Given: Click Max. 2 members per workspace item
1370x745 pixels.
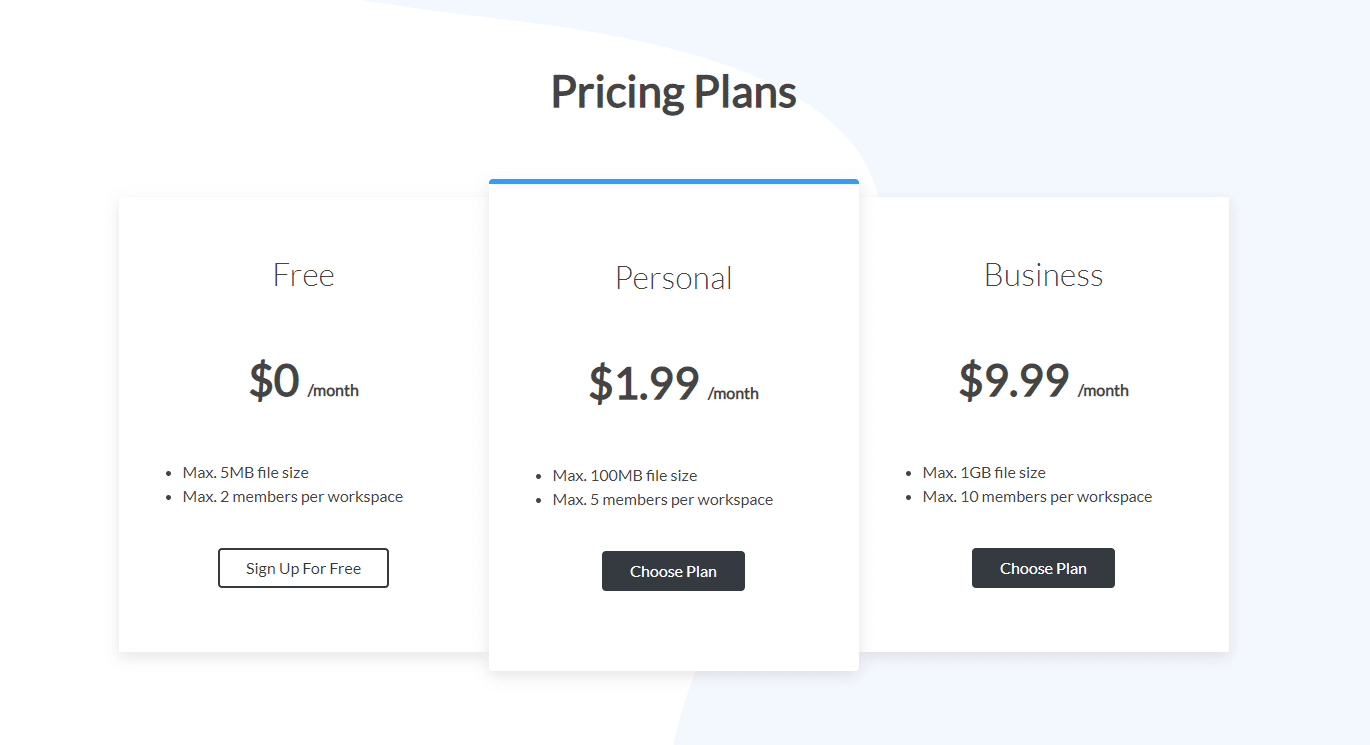Looking at the screenshot, I should [x=293, y=496].
